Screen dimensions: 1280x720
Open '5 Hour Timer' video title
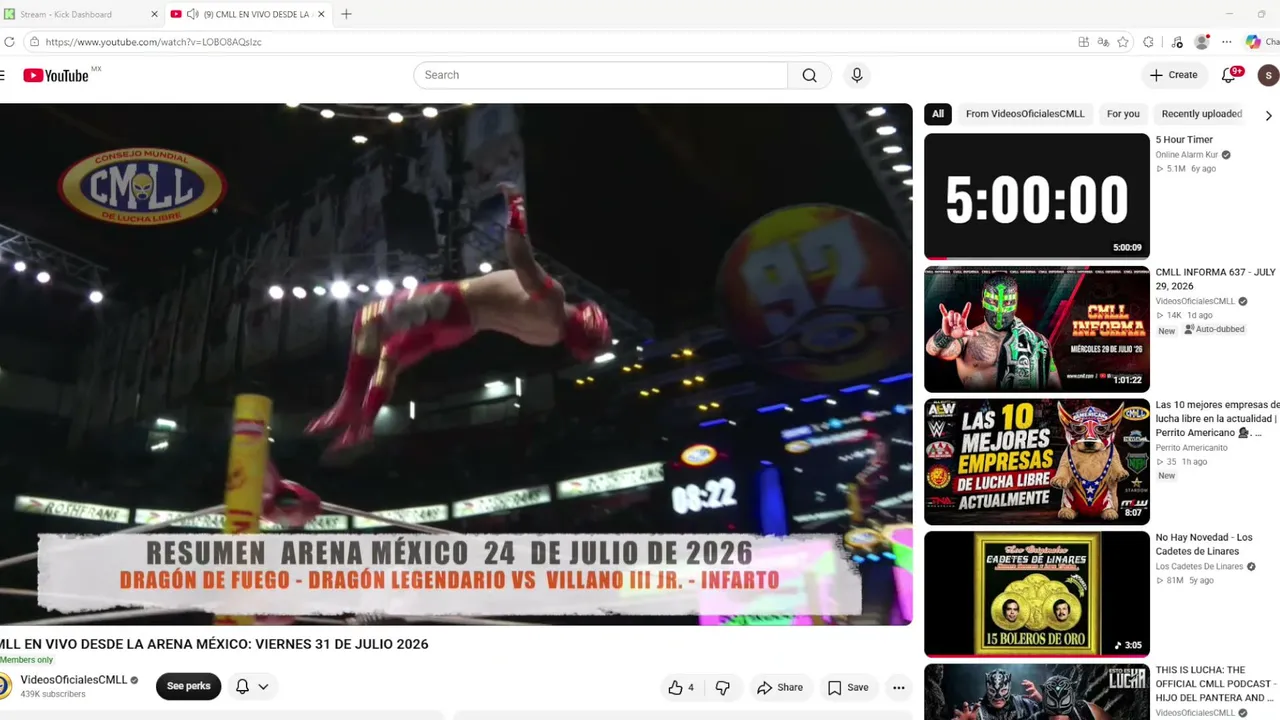(1184, 140)
